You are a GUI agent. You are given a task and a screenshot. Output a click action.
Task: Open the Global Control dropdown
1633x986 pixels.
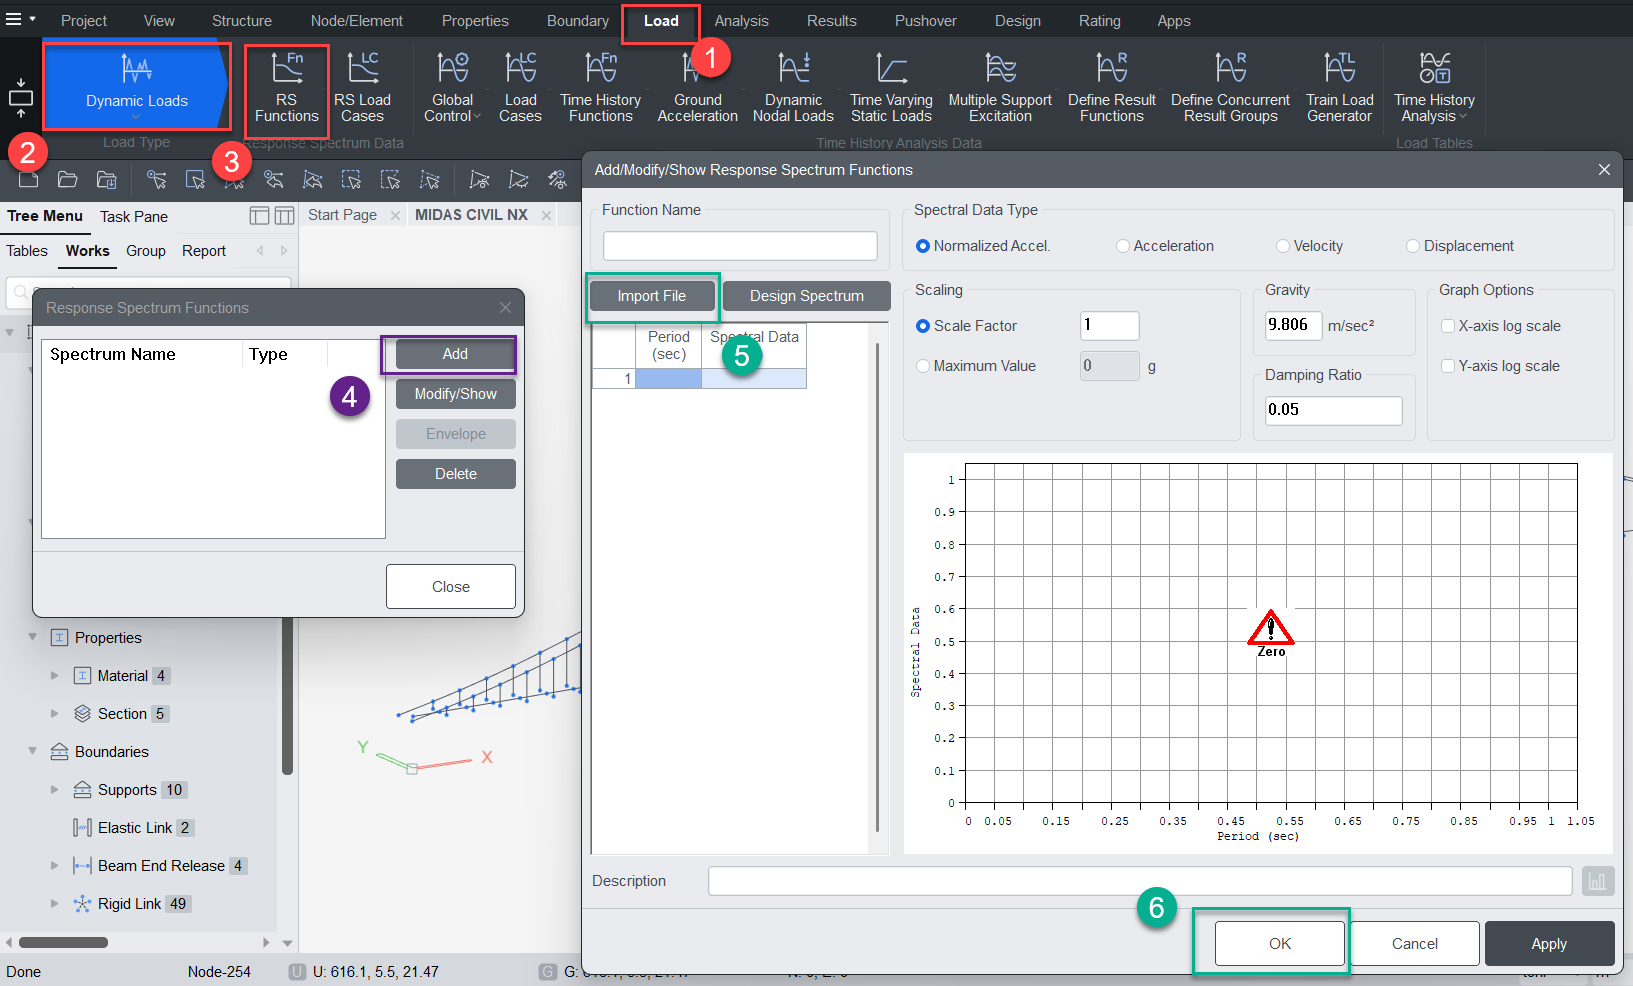452,88
